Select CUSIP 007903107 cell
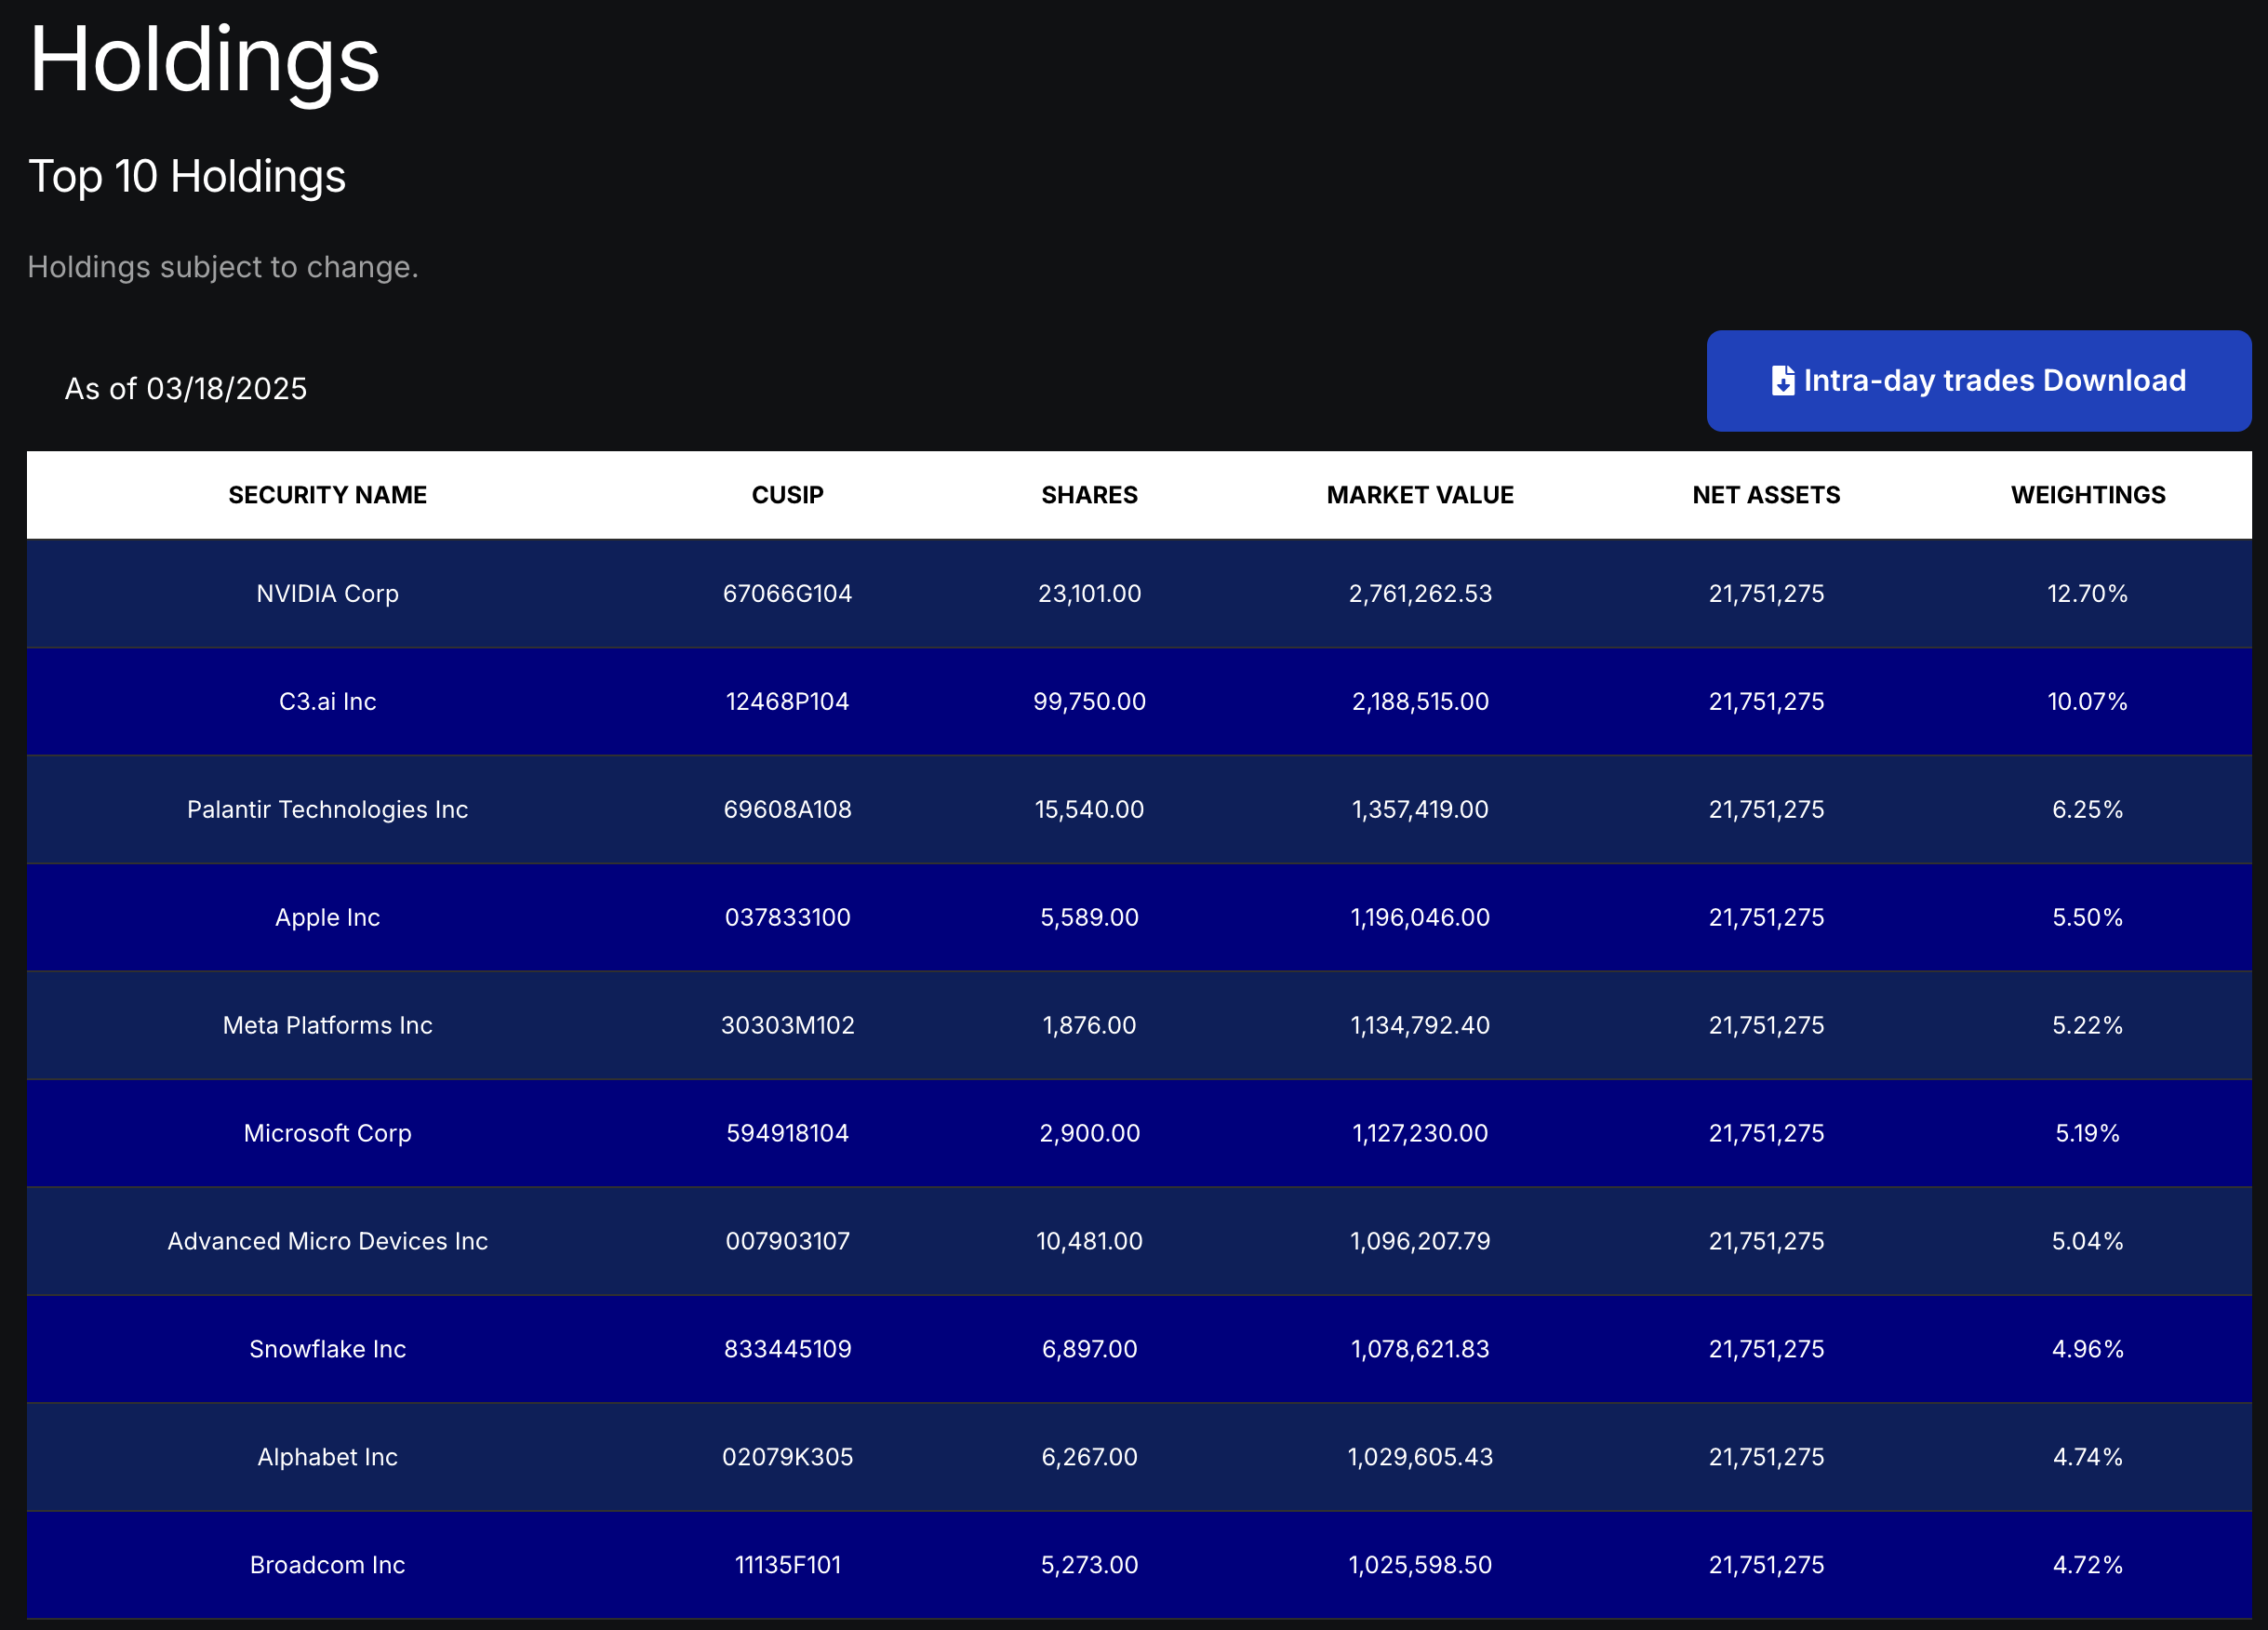 point(787,1242)
